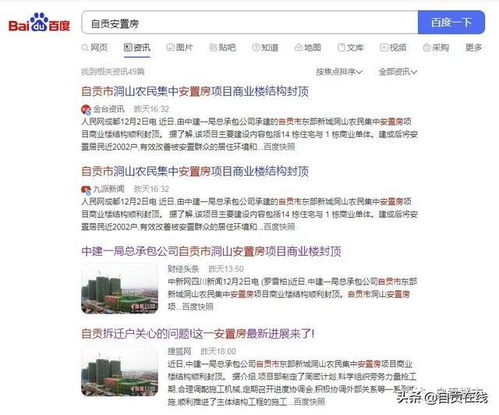The width and height of the screenshot is (499, 415).
Task: Click the Baidu logo
Action: [39, 22]
